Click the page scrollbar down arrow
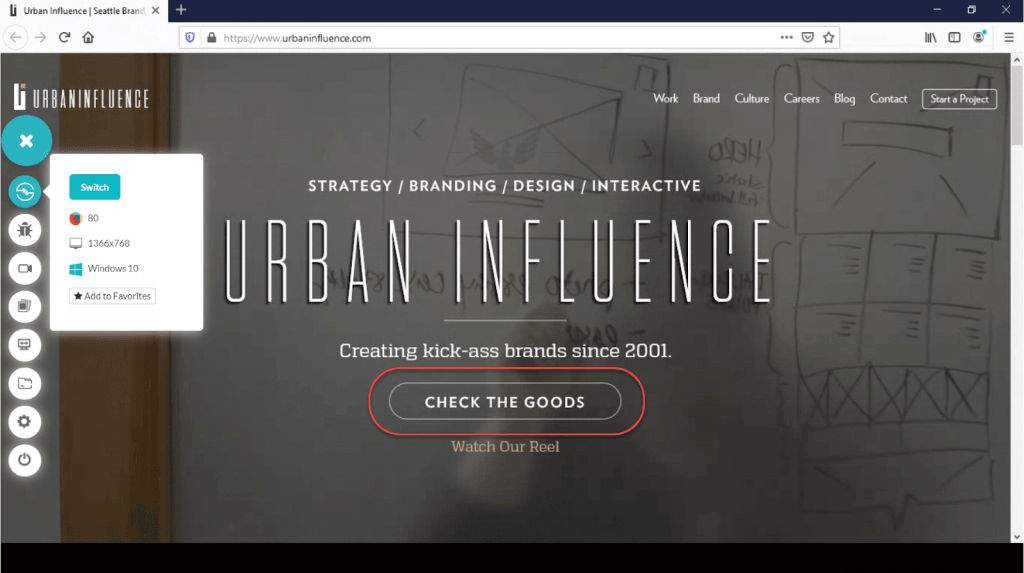Viewport: 1024px width, 573px height. coord(1017,537)
